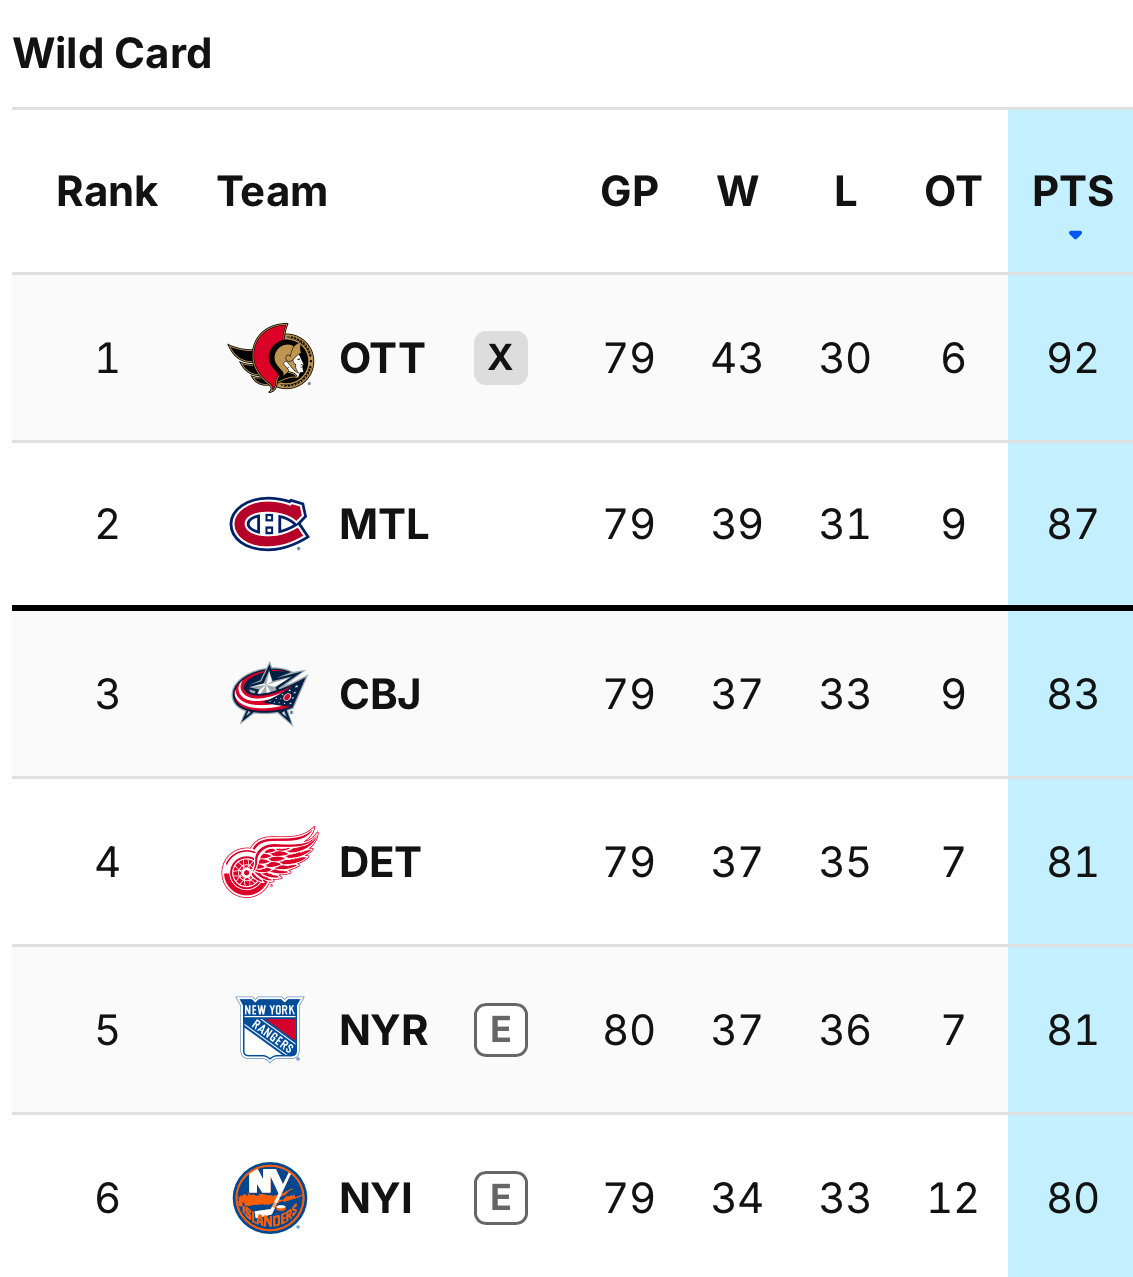Click the New York Rangers logo
This screenshot has height=1277, width=1133.
click(270, 1029)
